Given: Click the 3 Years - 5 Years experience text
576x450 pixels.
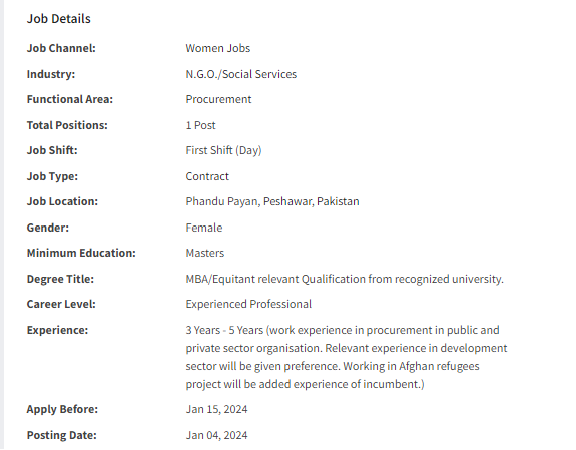Looking at the screenshot, I should (x=224, y=330).
